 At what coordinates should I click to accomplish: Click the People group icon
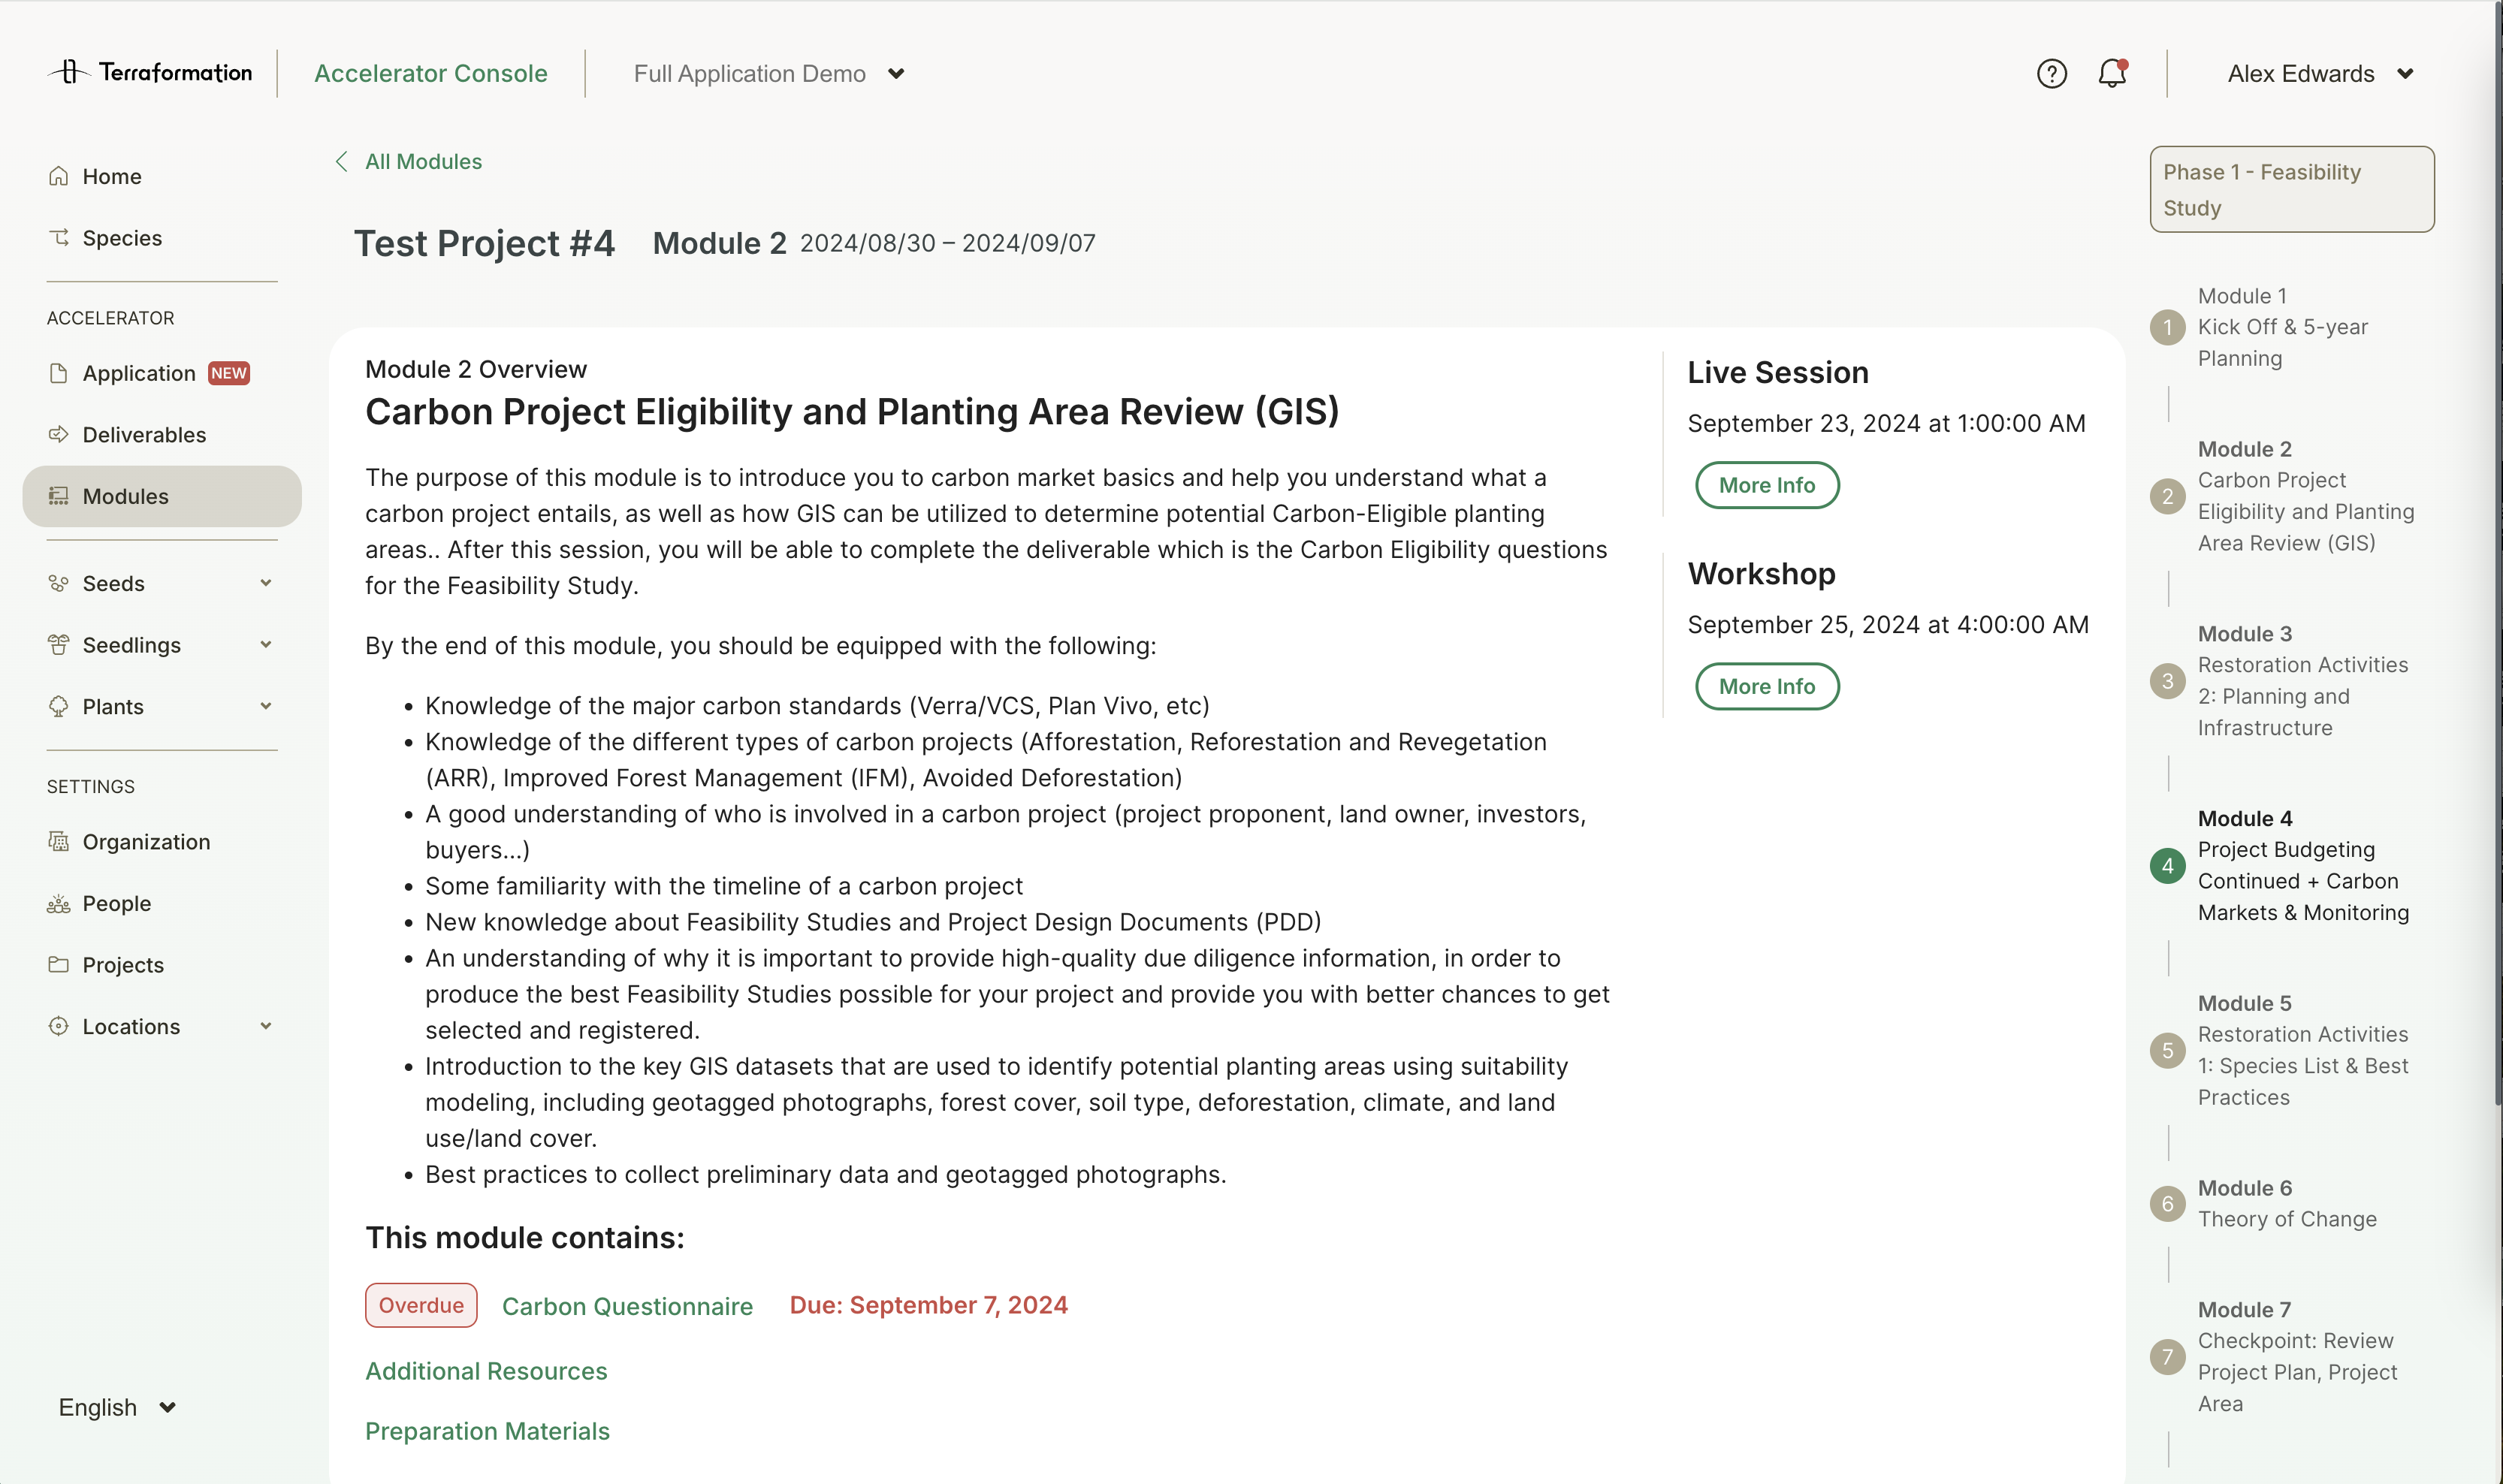59,903
